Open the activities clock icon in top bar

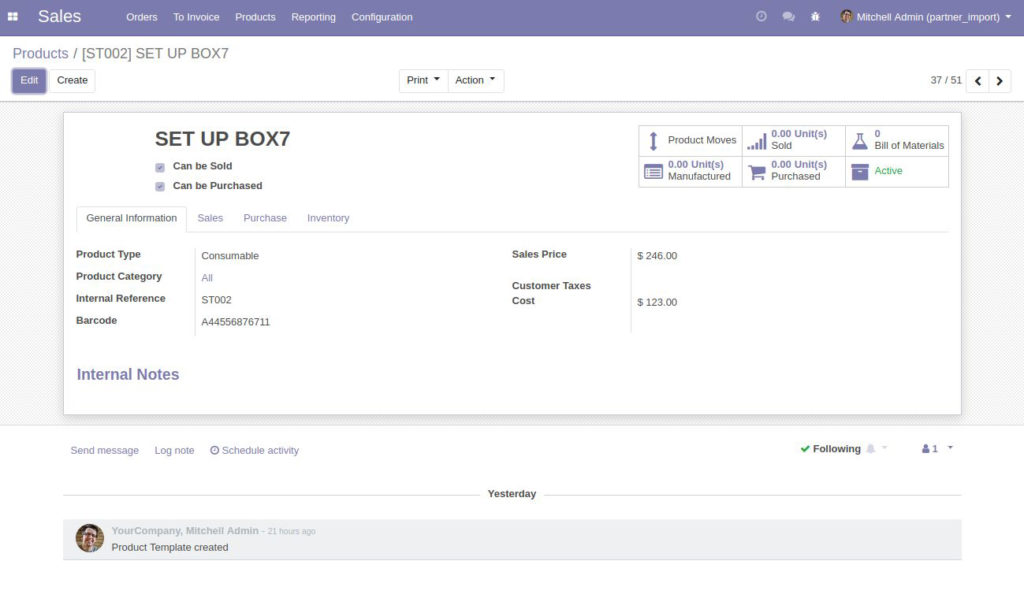pos(761,16)
